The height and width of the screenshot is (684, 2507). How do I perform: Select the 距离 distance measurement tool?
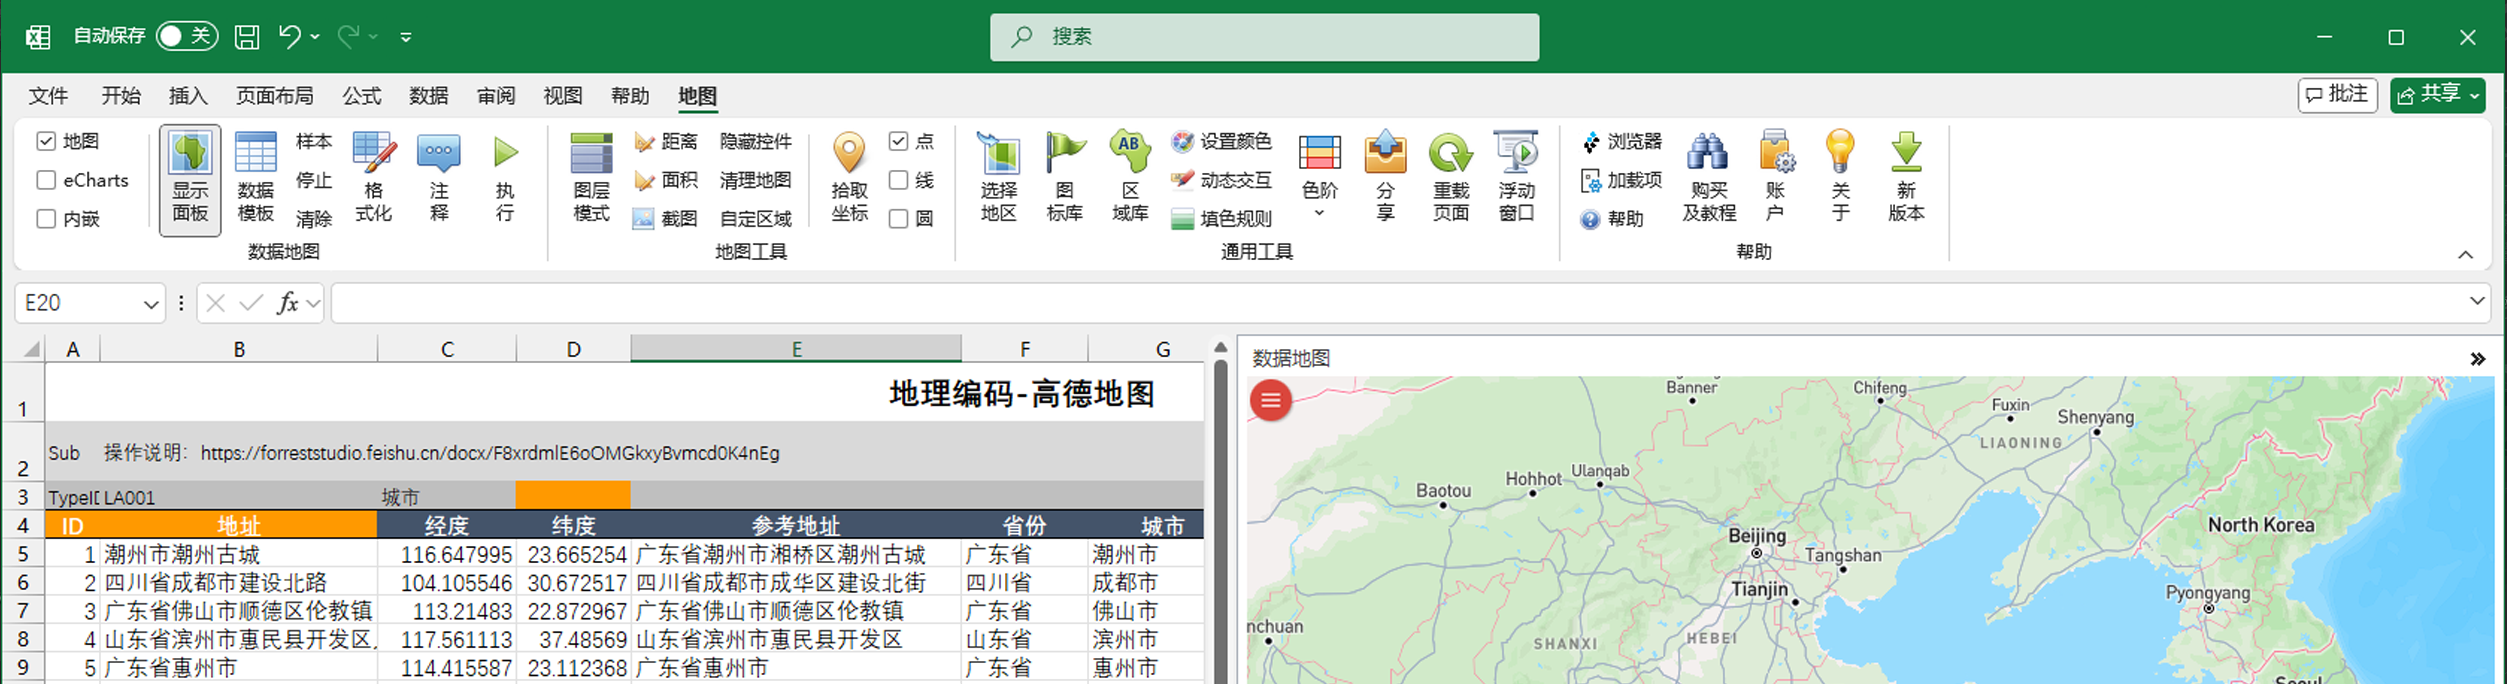point(666,142)
